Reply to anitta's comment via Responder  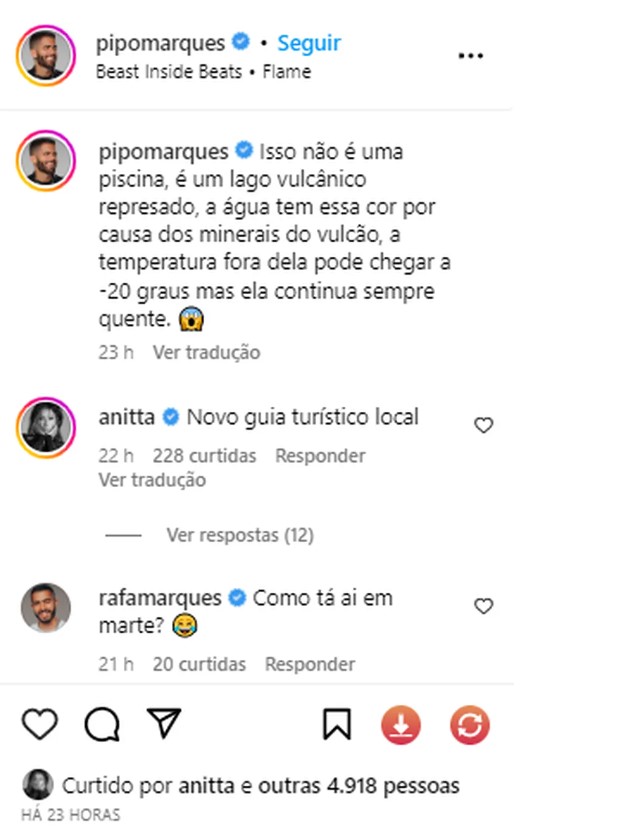(320, 455)
